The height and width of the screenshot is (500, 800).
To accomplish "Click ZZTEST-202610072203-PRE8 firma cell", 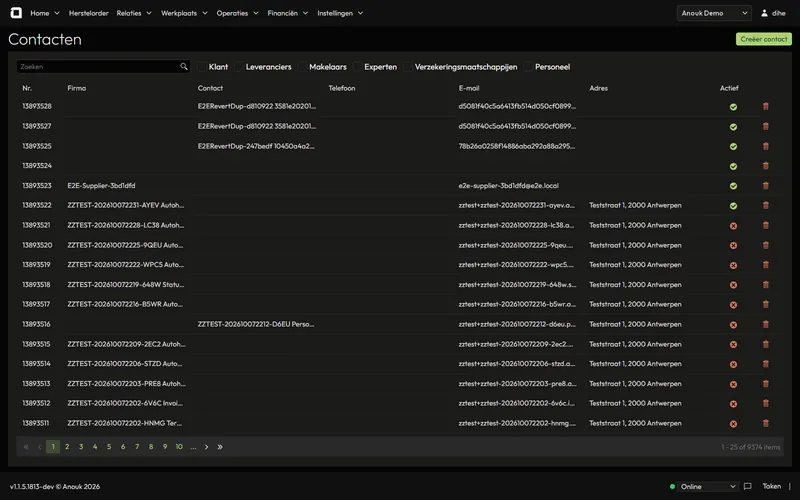I will [x=127, y=384].
